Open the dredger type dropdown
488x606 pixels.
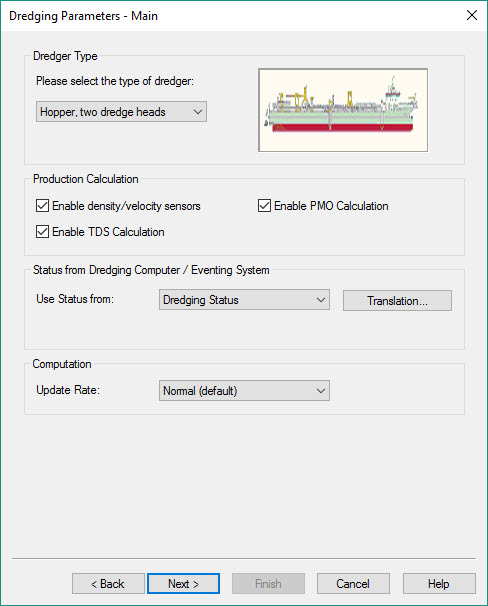click(x=121, y=112)
